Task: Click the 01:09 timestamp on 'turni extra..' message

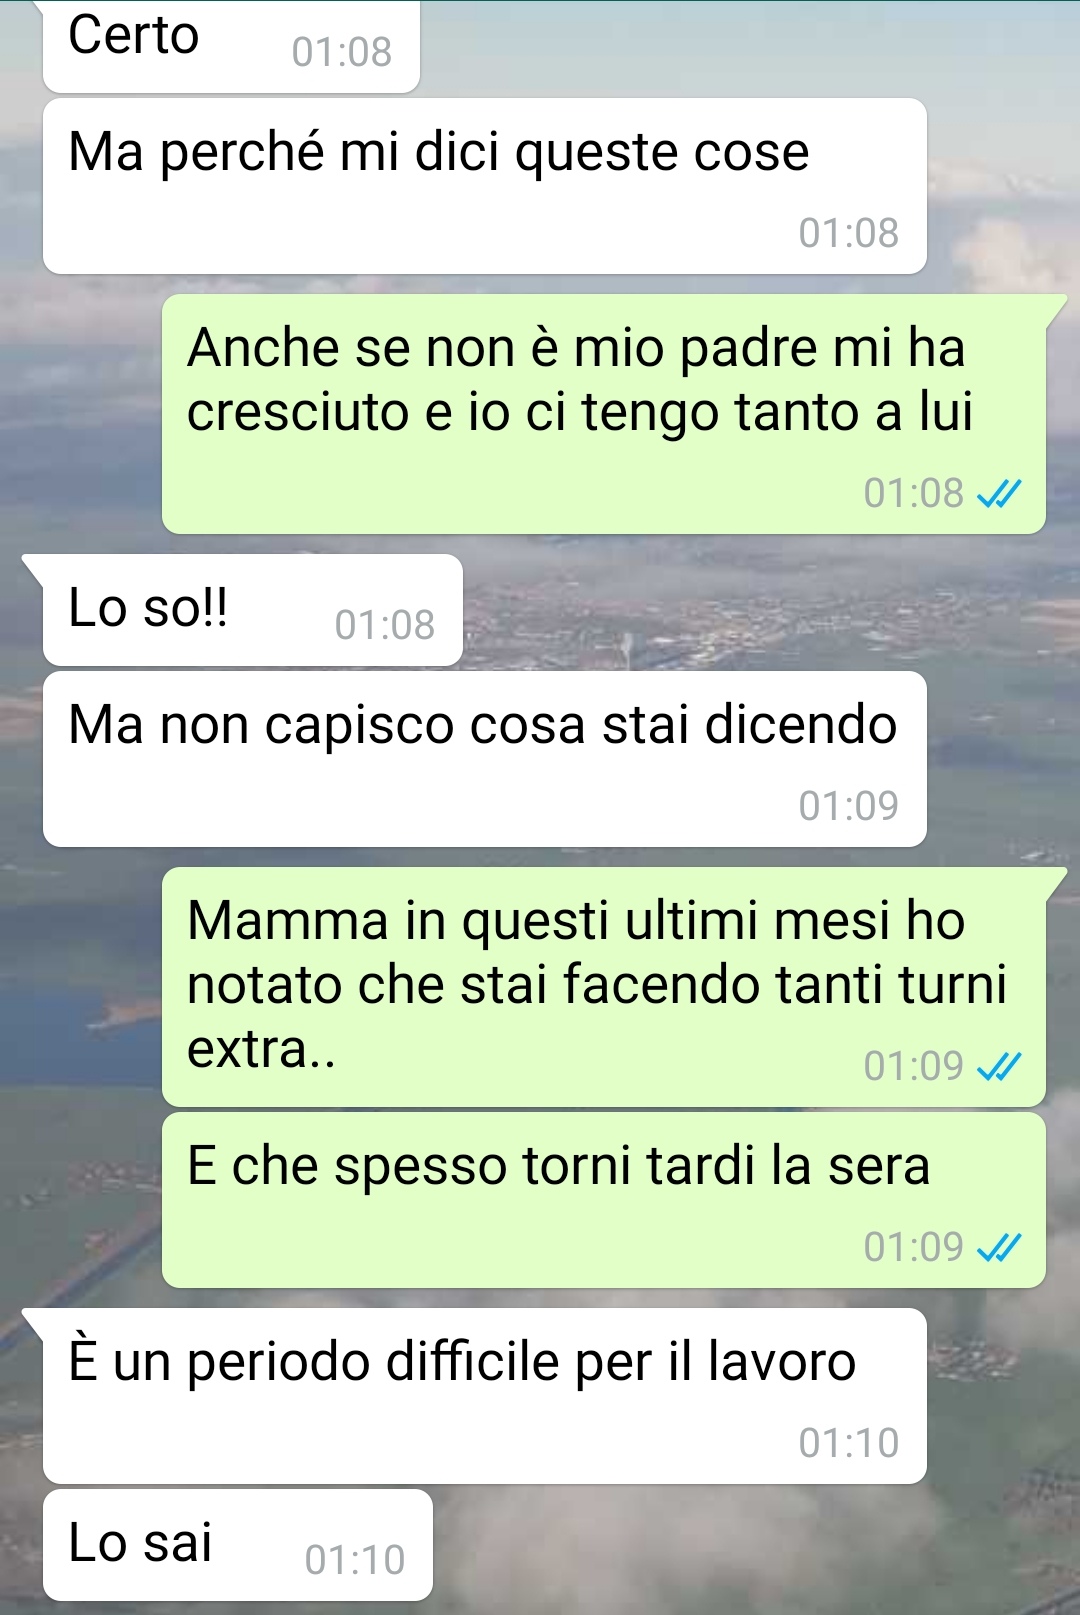Action: coord(914,1066)
